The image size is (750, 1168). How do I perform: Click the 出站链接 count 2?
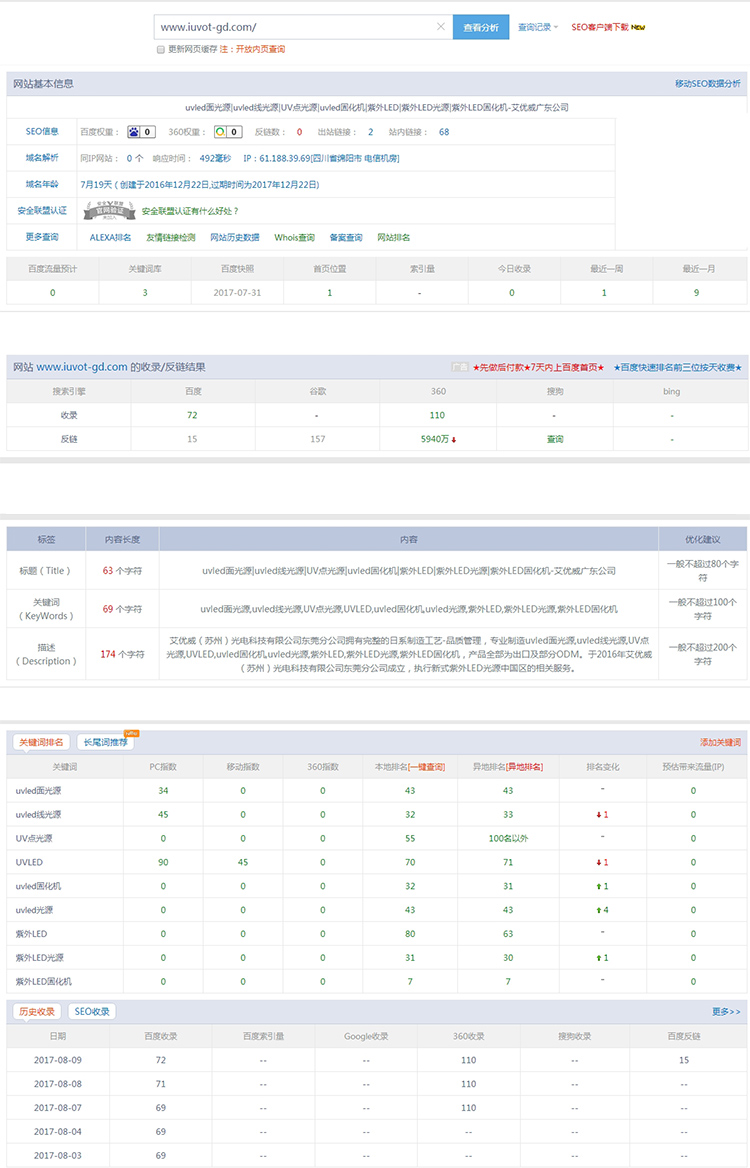tap(371, 133)
